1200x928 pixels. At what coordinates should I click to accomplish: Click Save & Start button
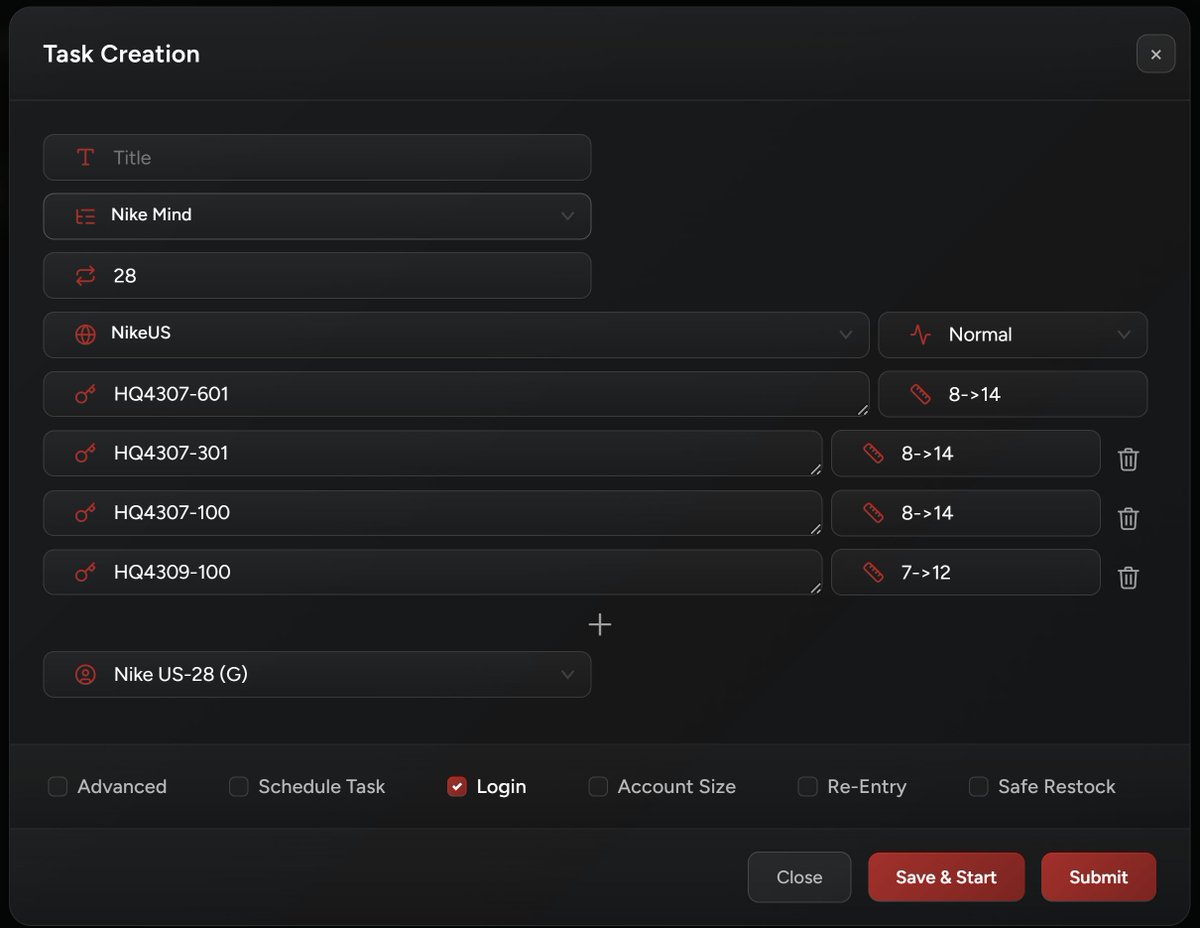pyautogui.click(x=946, y=877)
